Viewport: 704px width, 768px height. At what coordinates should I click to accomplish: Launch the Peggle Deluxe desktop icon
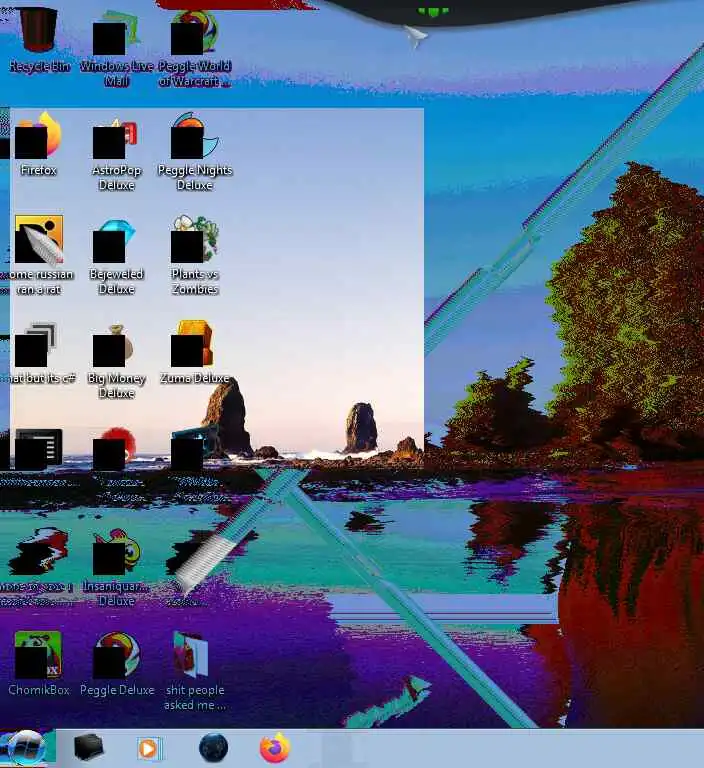pos(117,655)
